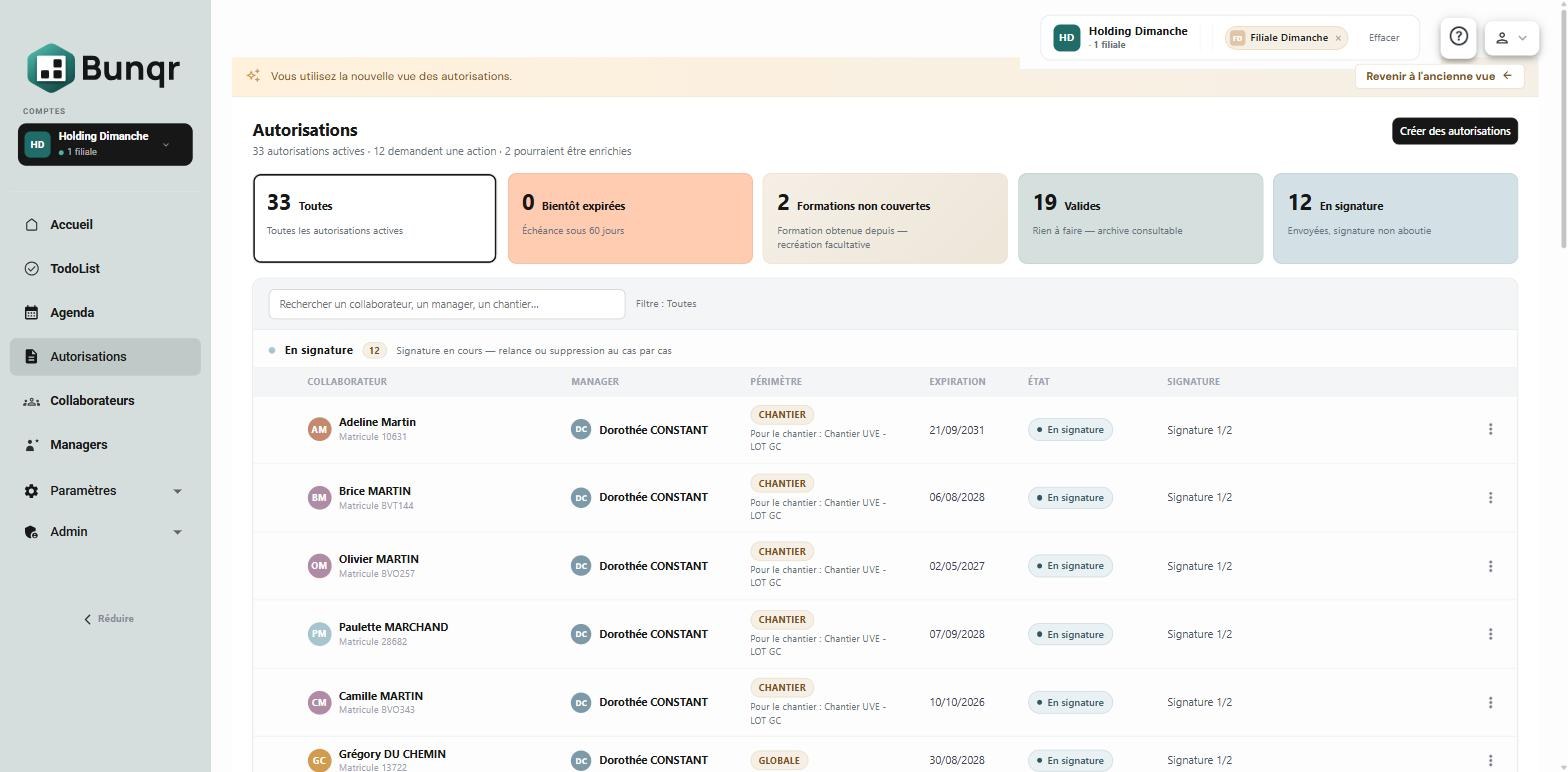Open row actions for Brice MARTIN
Viewport: 1568px width, 772px height.
click(x=1490, y=498)
